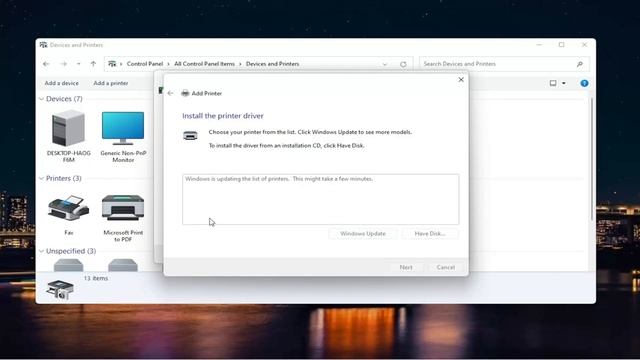The image size is (640, 360).
Task: Click Devices and Printers breadcrumb
Action: point(272,64)
